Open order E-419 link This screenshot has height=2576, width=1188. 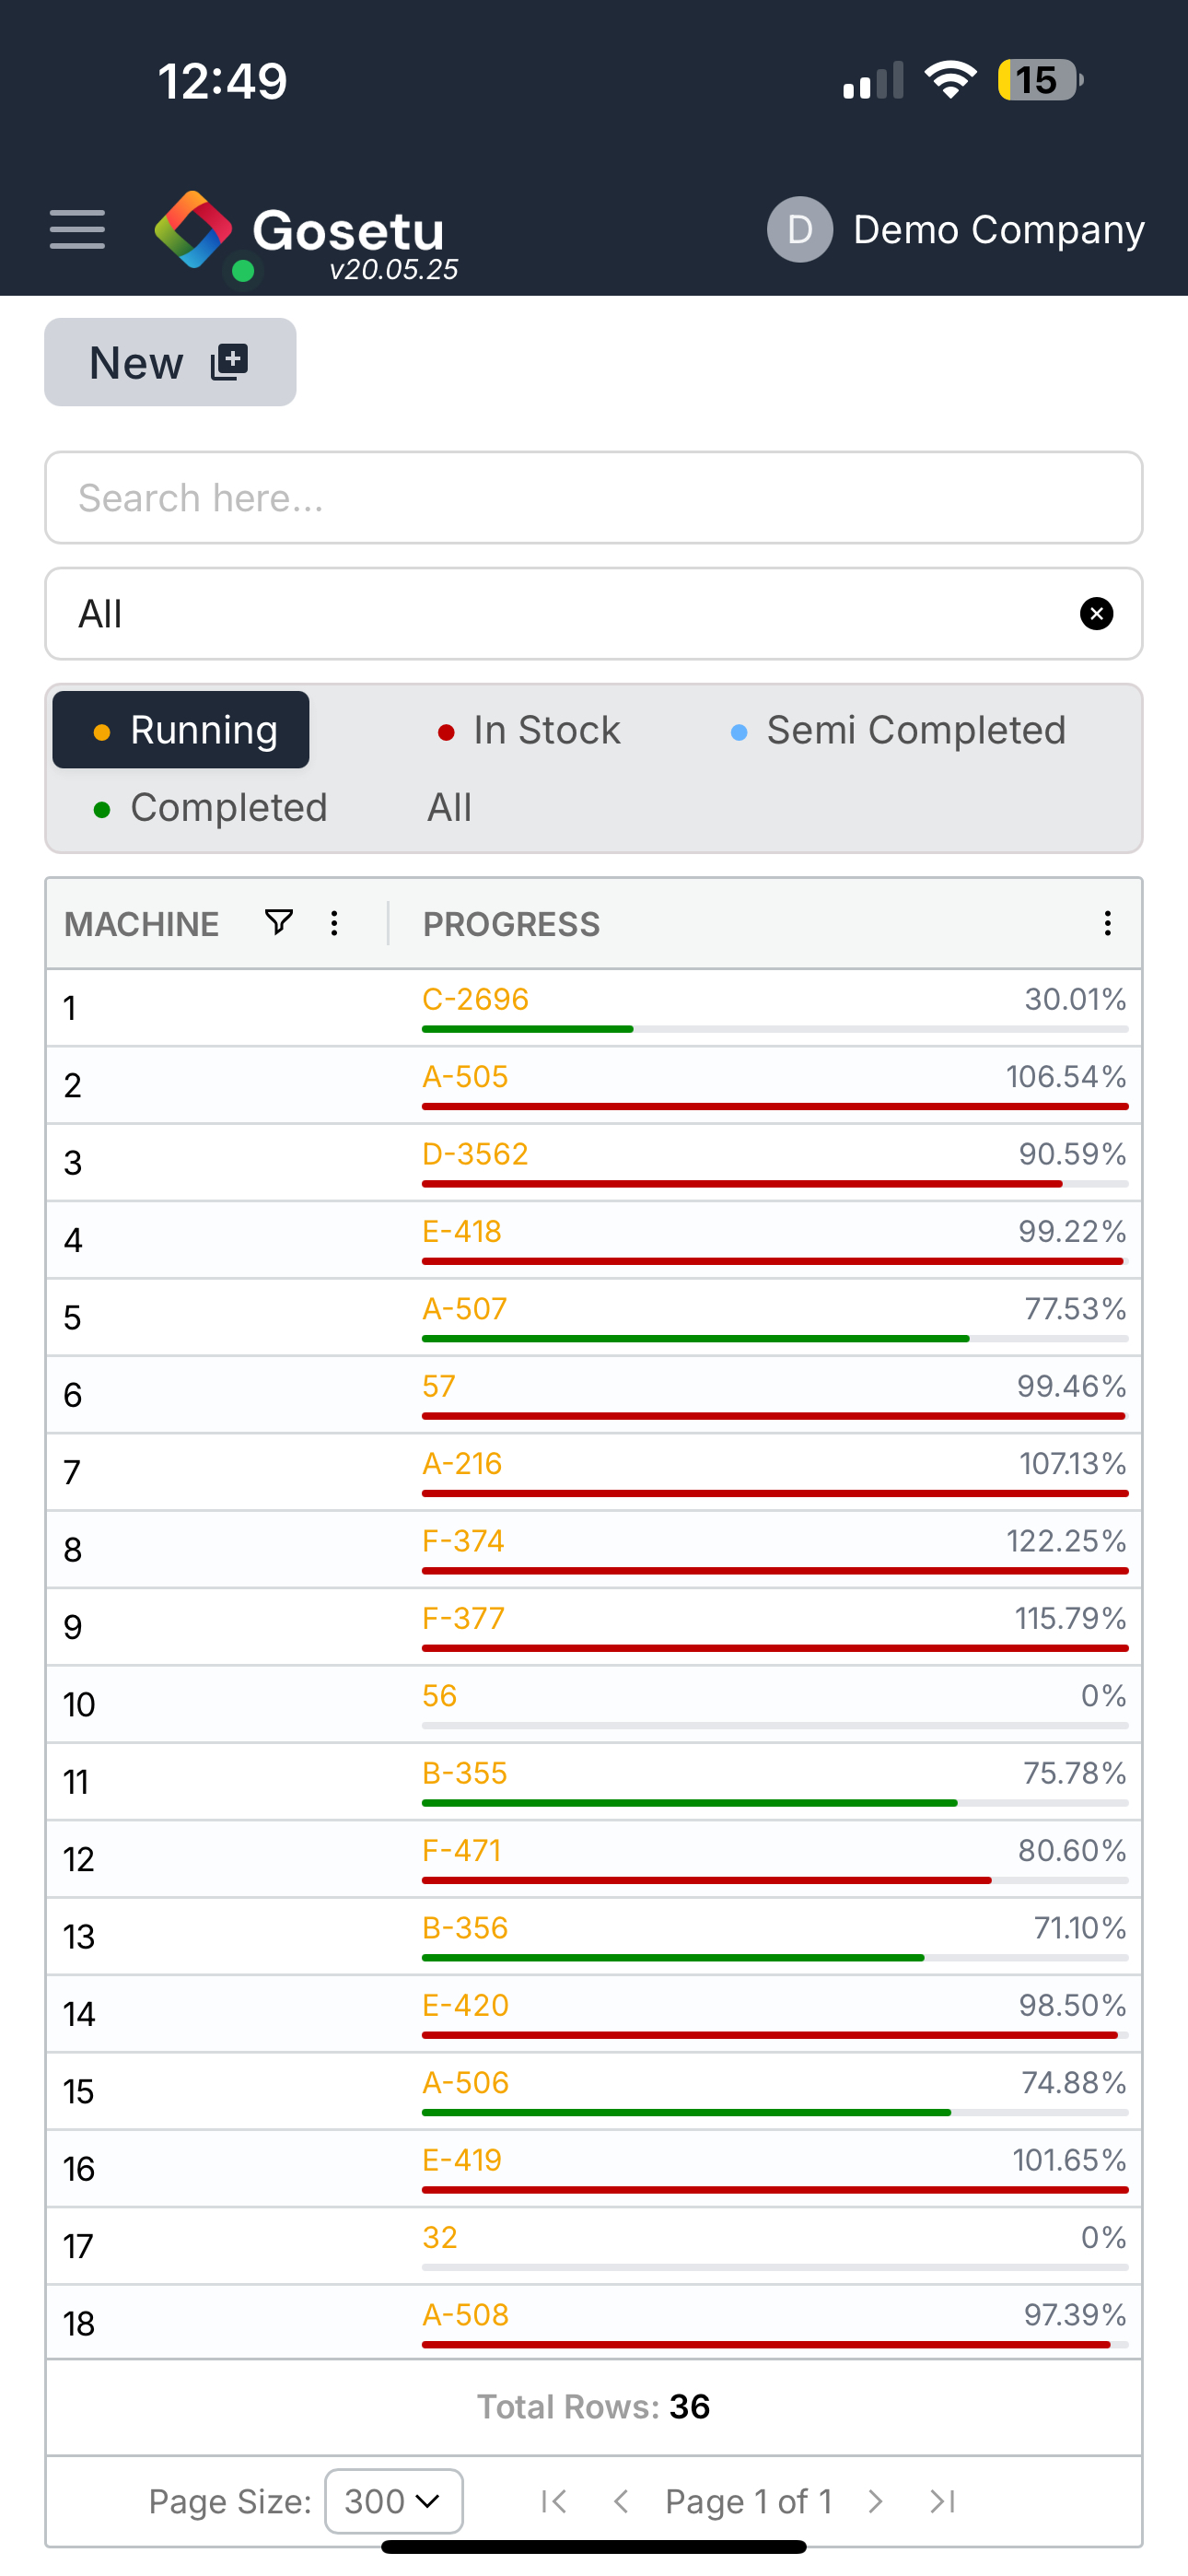pyautogui.click(x=462, y=2160)
